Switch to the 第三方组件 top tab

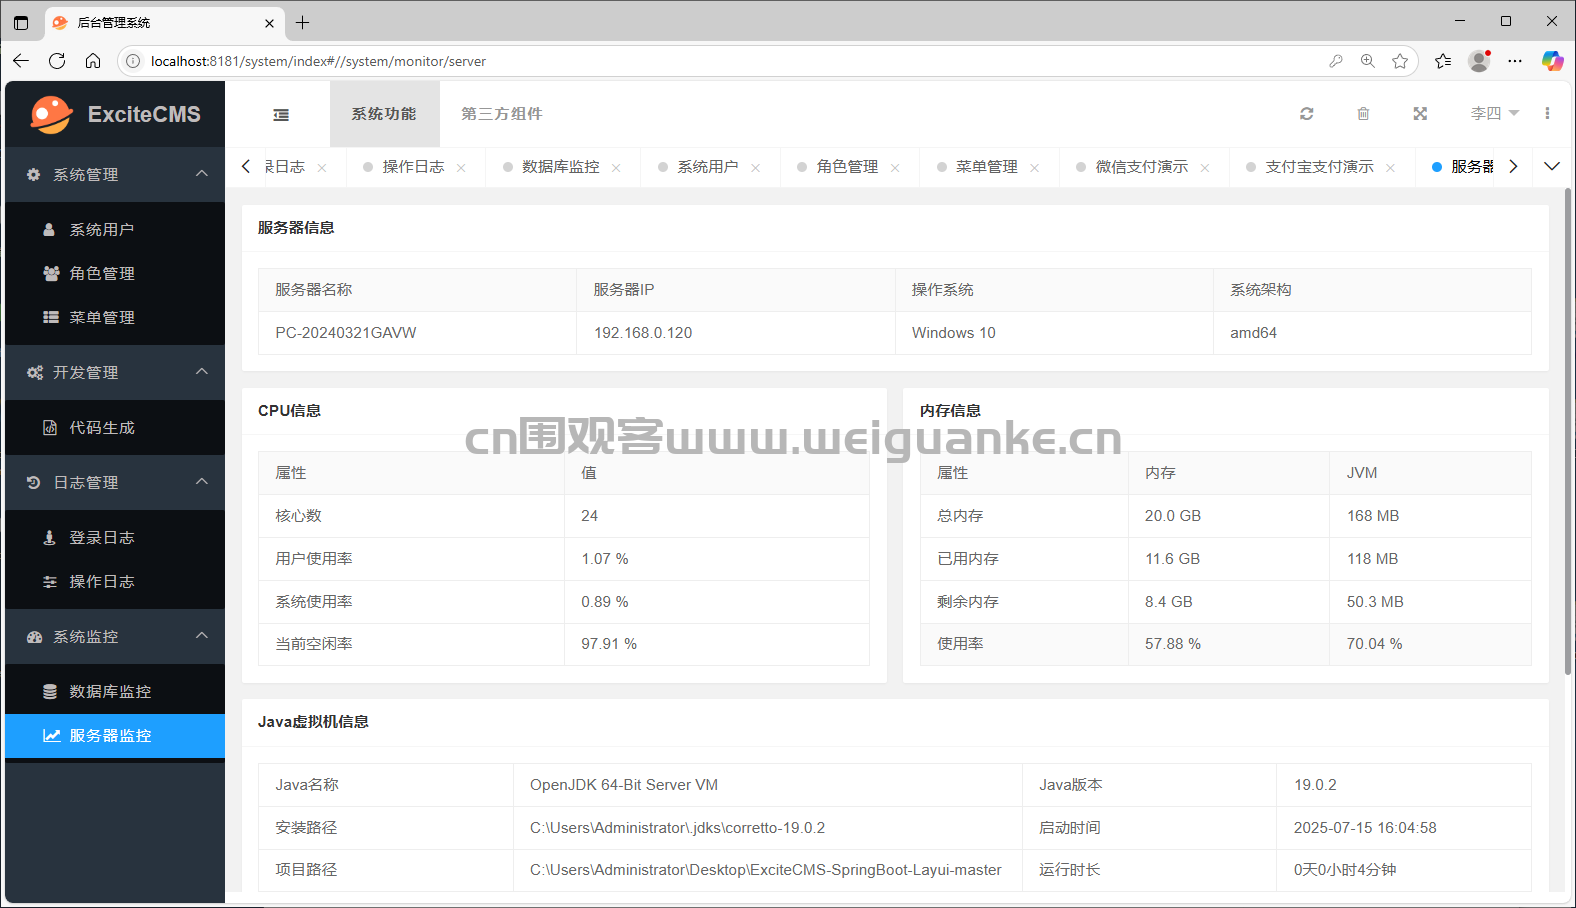(502, 114)
